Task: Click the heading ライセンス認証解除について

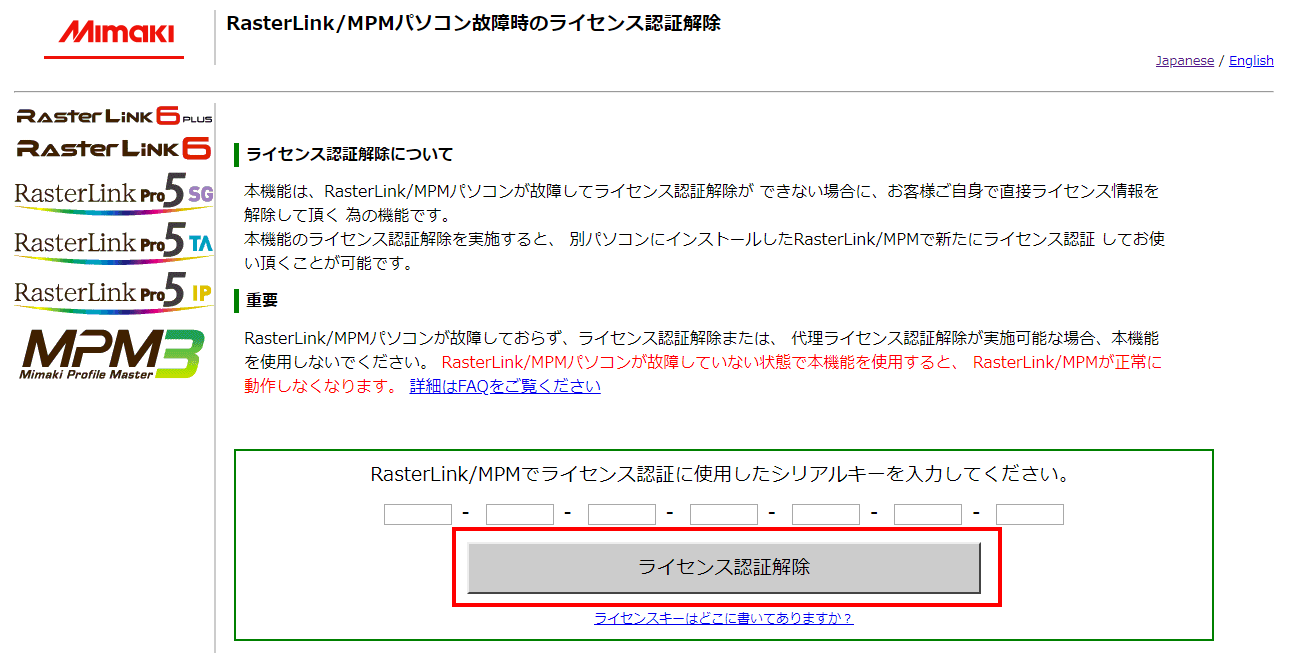Action: coord(349,154)
